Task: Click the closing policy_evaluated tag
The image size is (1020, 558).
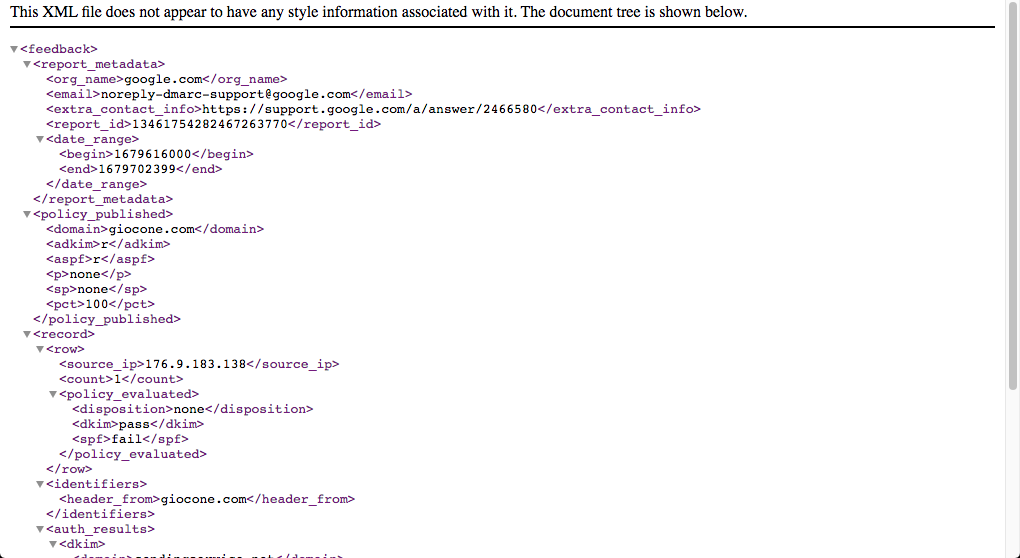Action: pos(133,454)
